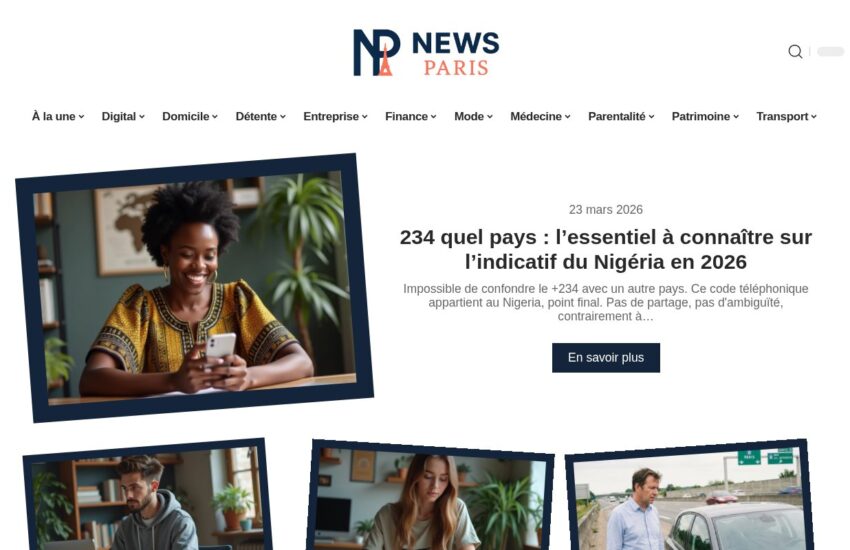
Task: Open the long-haired woman article thumbnail
Action: coord(430,496)
